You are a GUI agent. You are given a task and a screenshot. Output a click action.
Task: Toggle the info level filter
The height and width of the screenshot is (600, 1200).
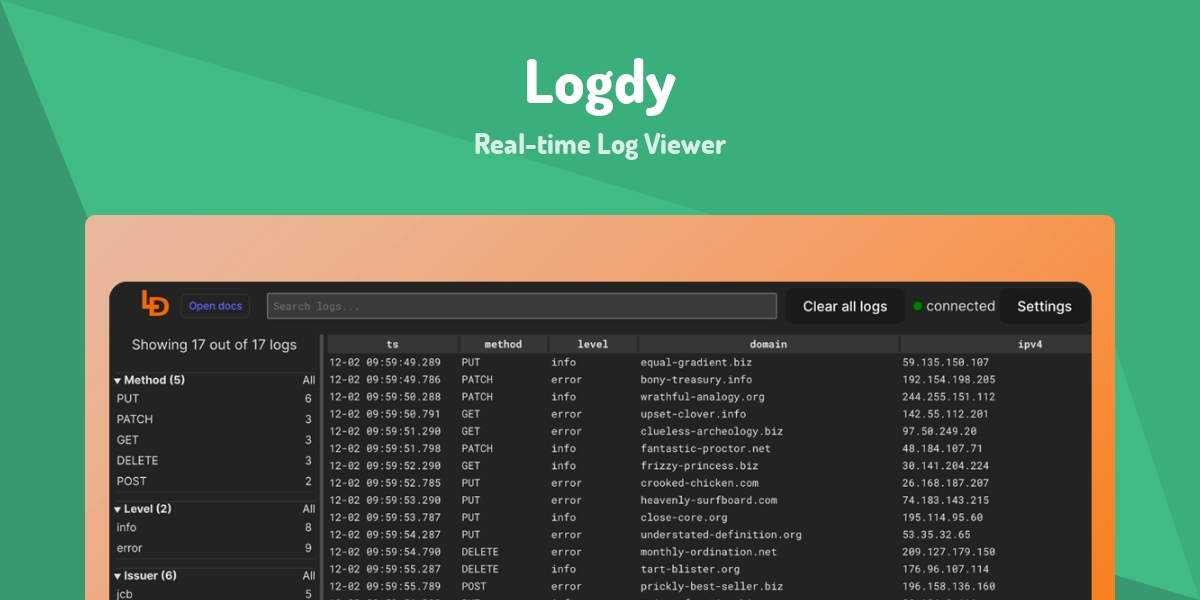[126, 528]
